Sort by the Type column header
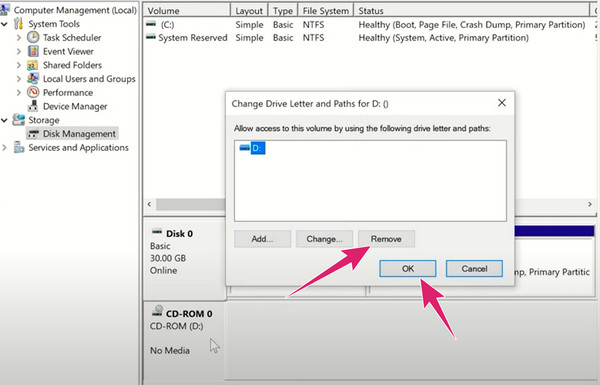 [x=283, y=11]
